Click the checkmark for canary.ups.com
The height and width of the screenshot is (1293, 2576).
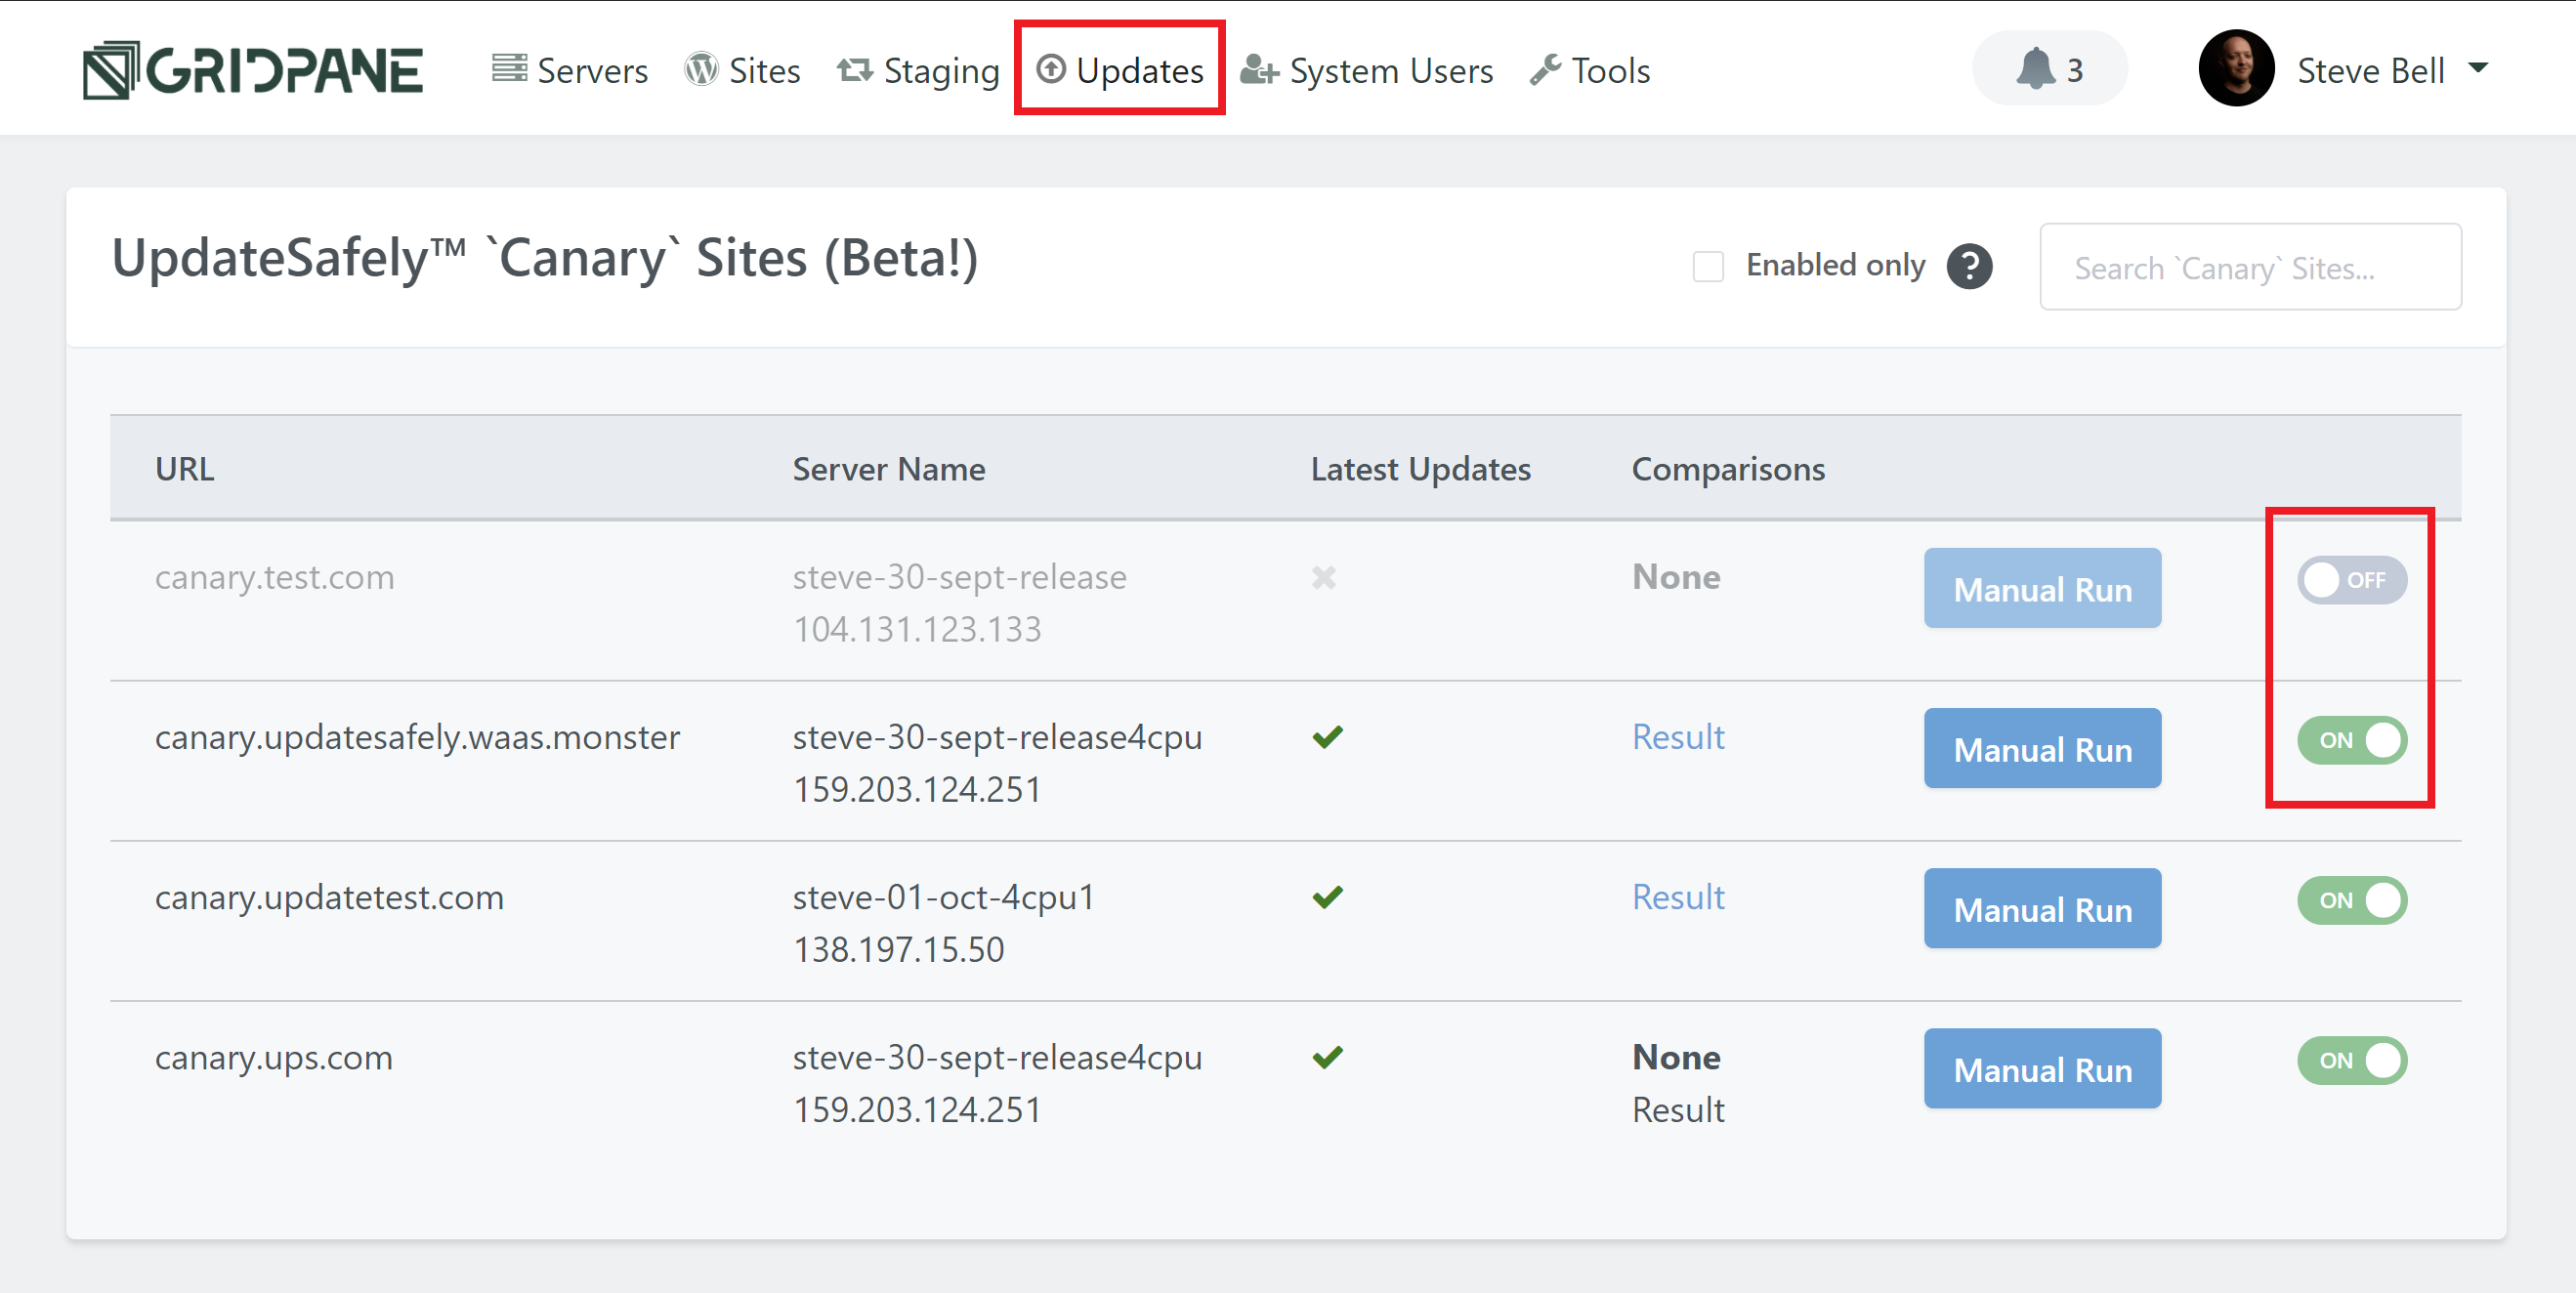pos(1327,1057)
